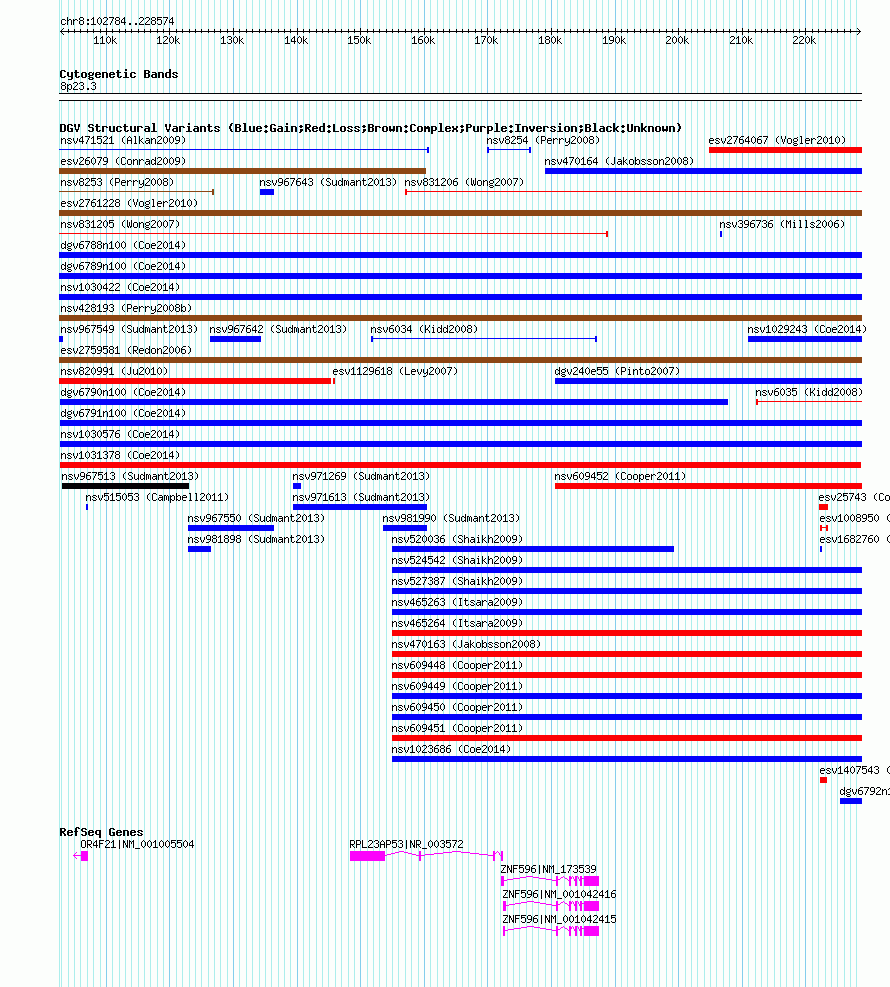Select the esv26079 (Conrad2009) brown bar
This screenshot has width=890, height=987.
pos(242,171)
